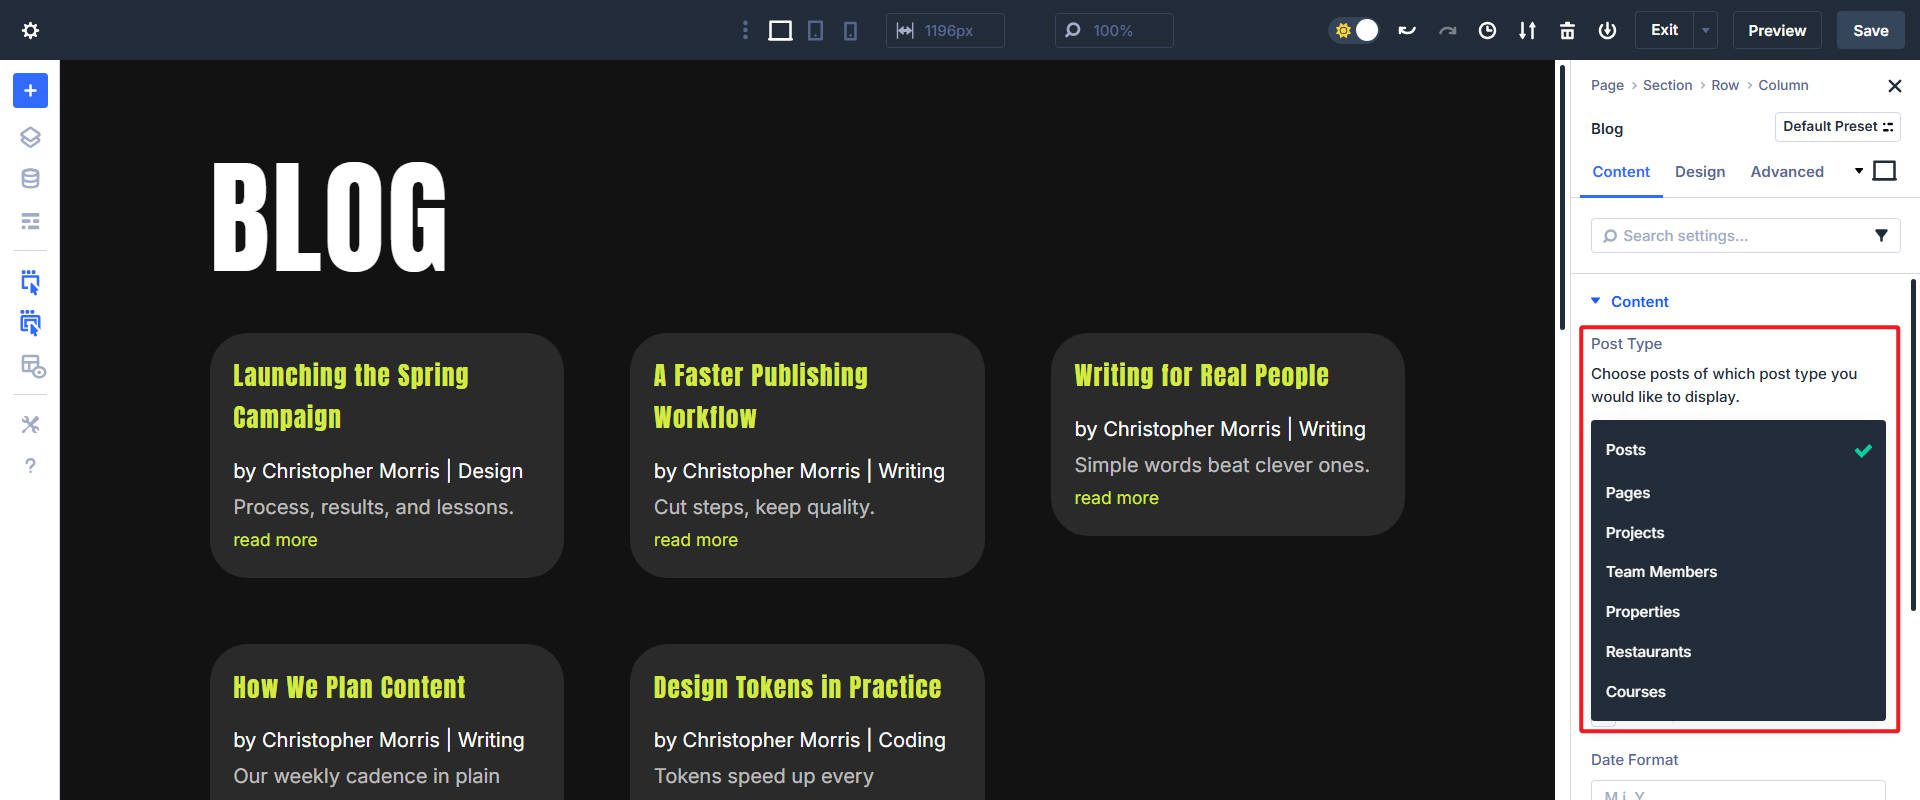Expand the arrow next to Exit
The width and height of the screenshot is (1920, 800).
coord(1706,31)
